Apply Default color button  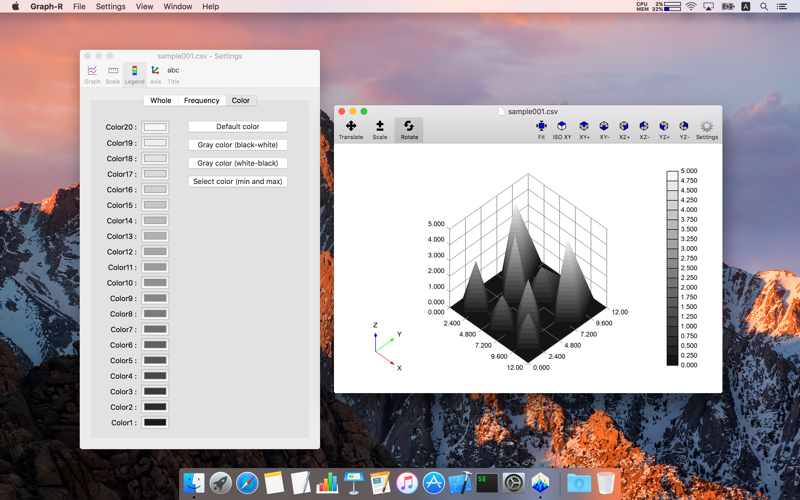tap(238, 127)
